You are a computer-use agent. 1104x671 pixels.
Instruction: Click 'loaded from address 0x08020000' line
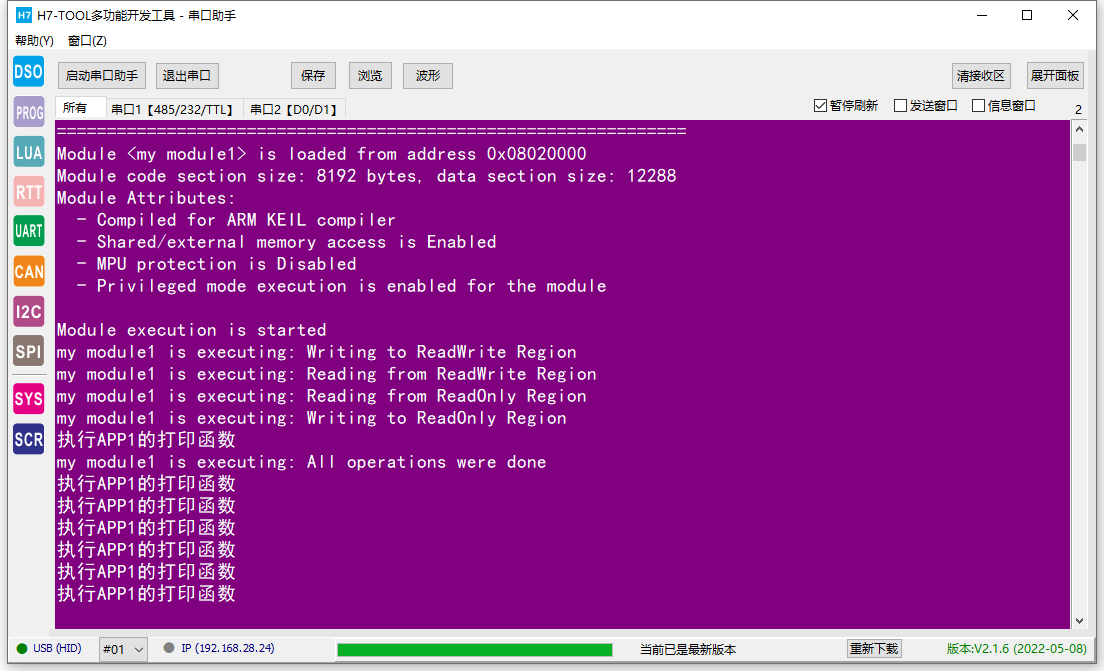click(x=321, y=154)
